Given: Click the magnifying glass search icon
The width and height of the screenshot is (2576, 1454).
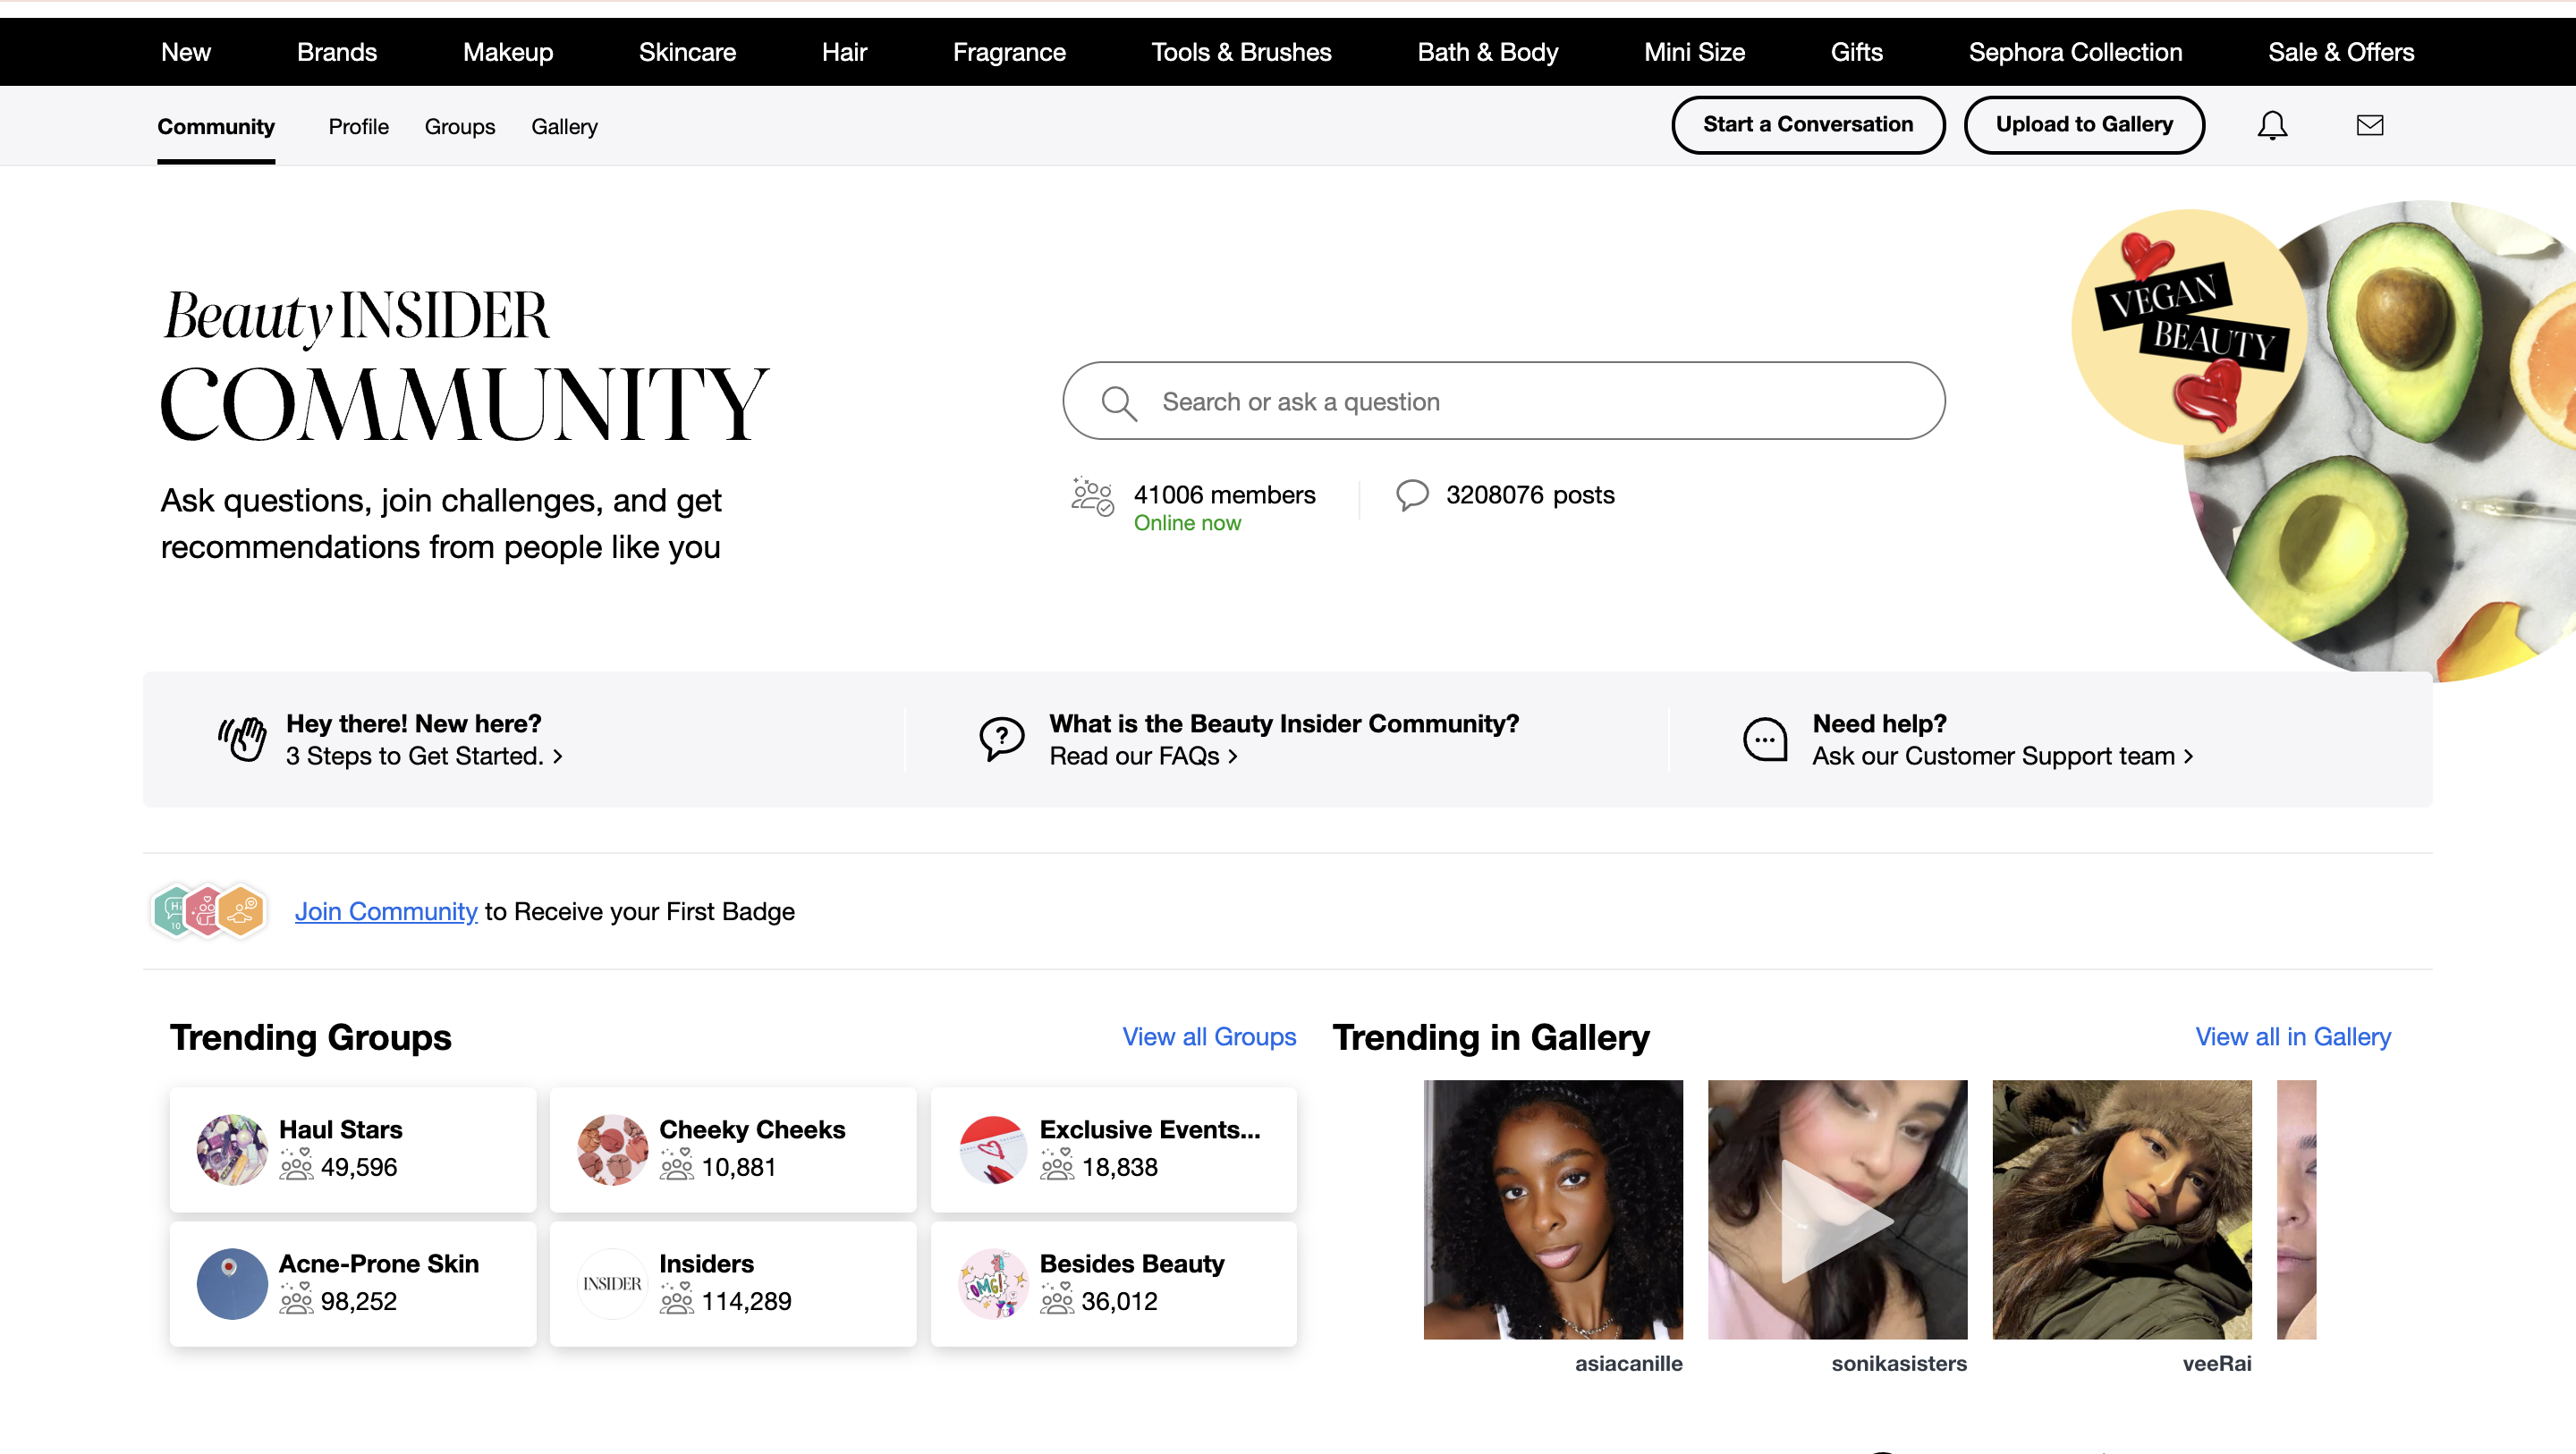Looking at the screenshot, I should point(1120,401).
